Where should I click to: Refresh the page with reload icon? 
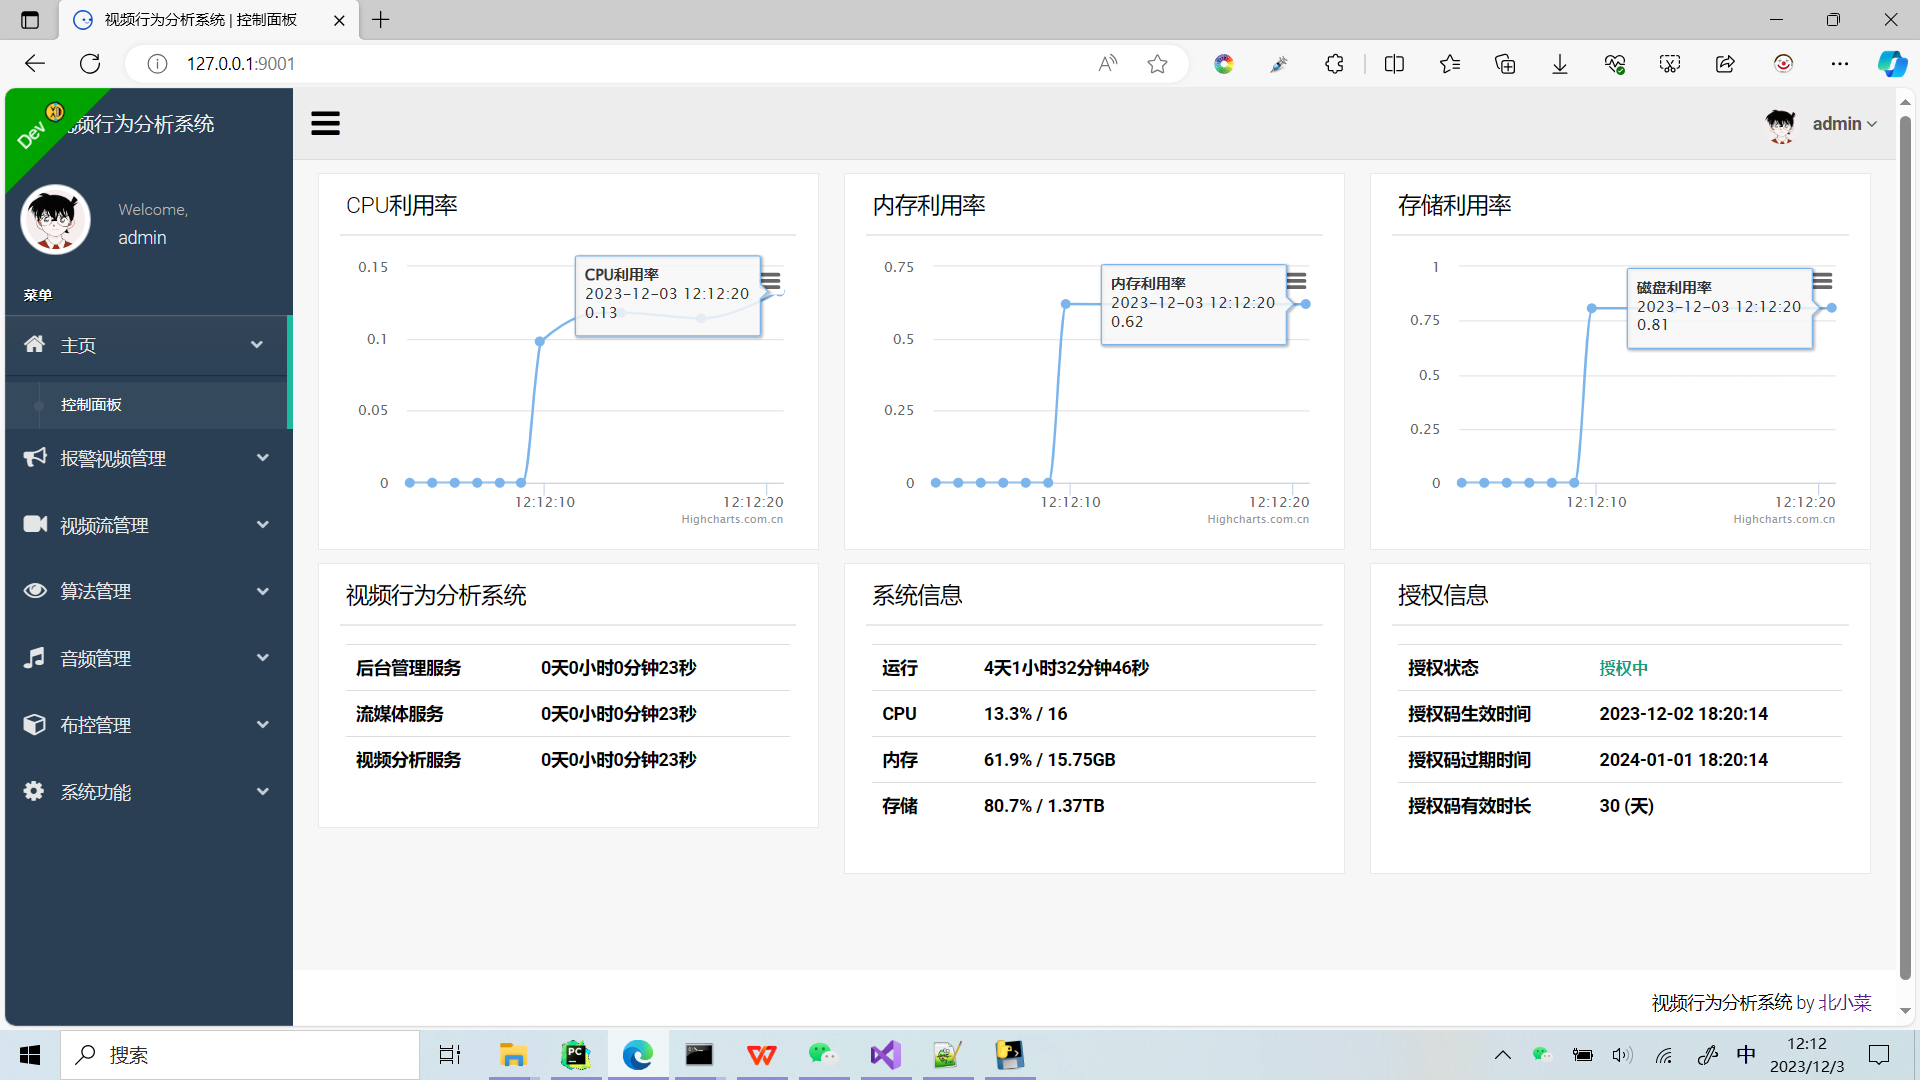(90, 64)
